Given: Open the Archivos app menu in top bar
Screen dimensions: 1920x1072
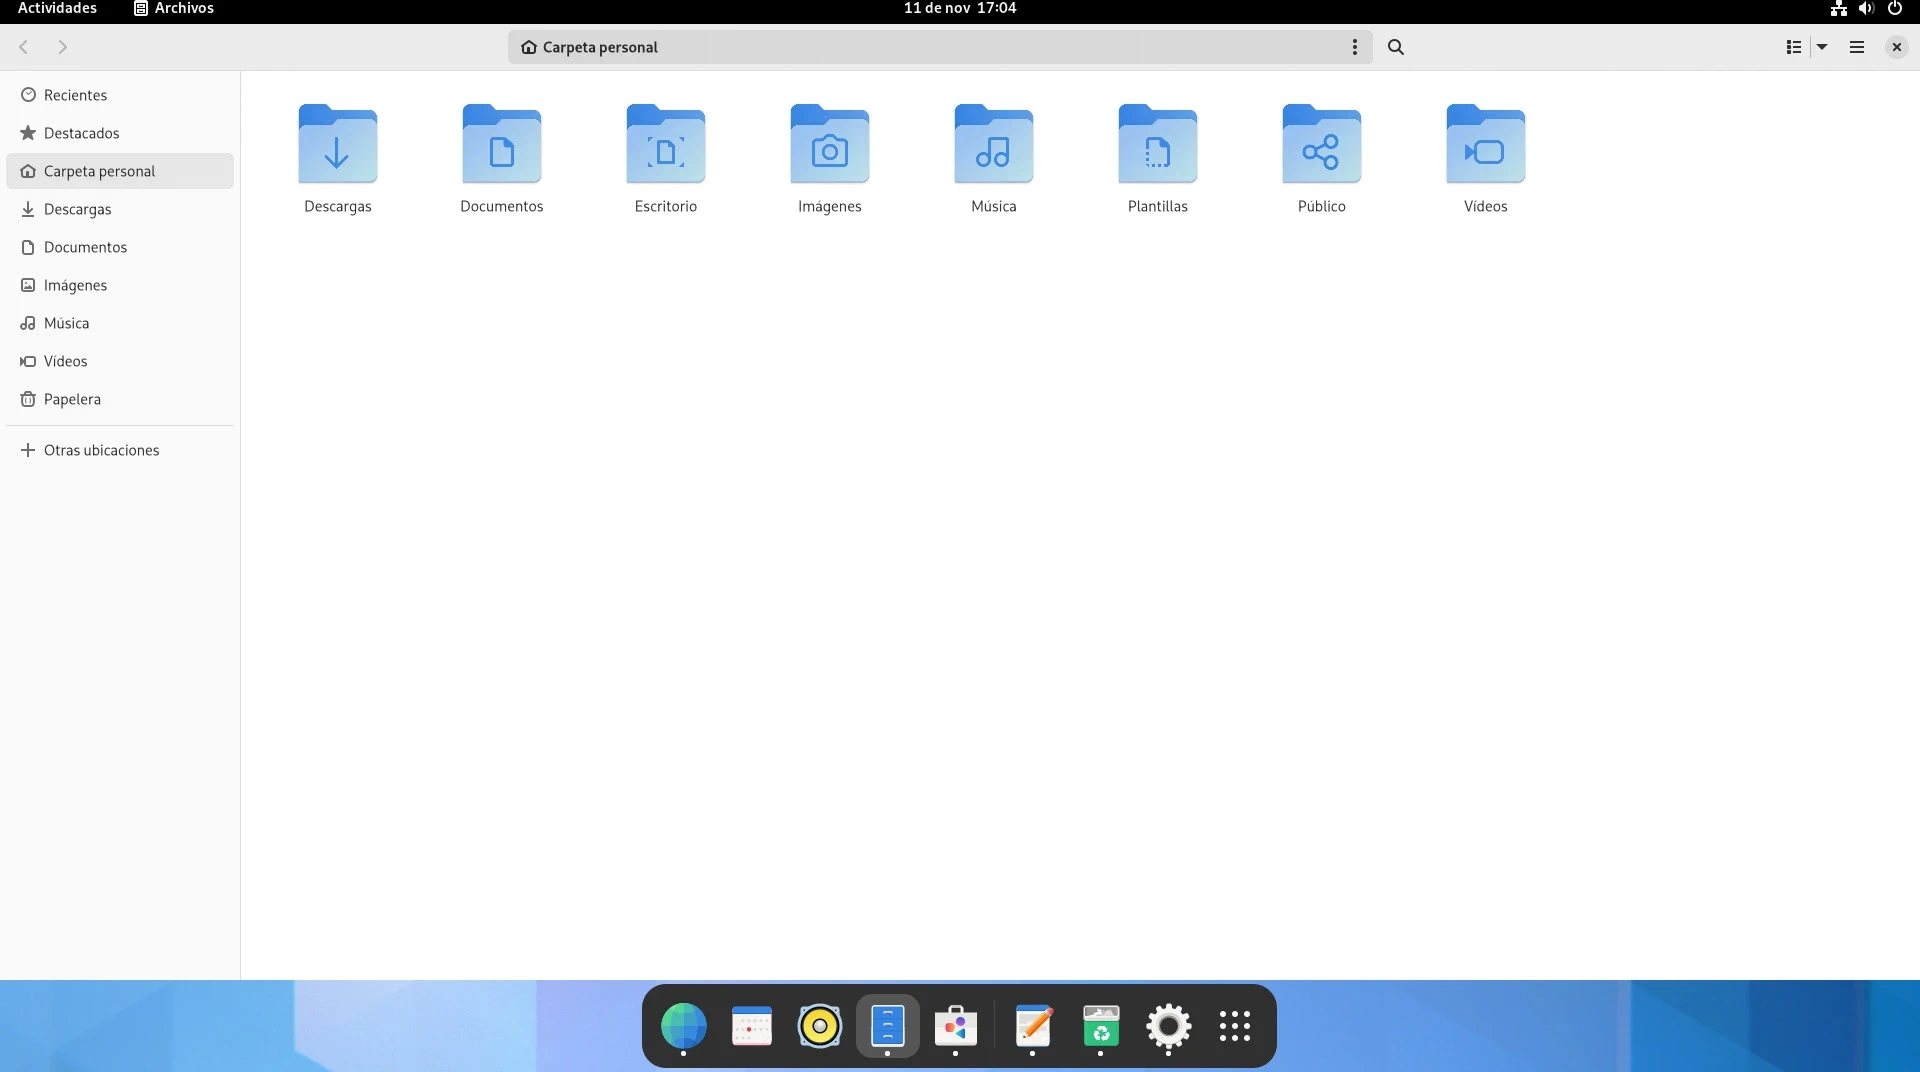Looking at the screenshot, I should (174, 8).
